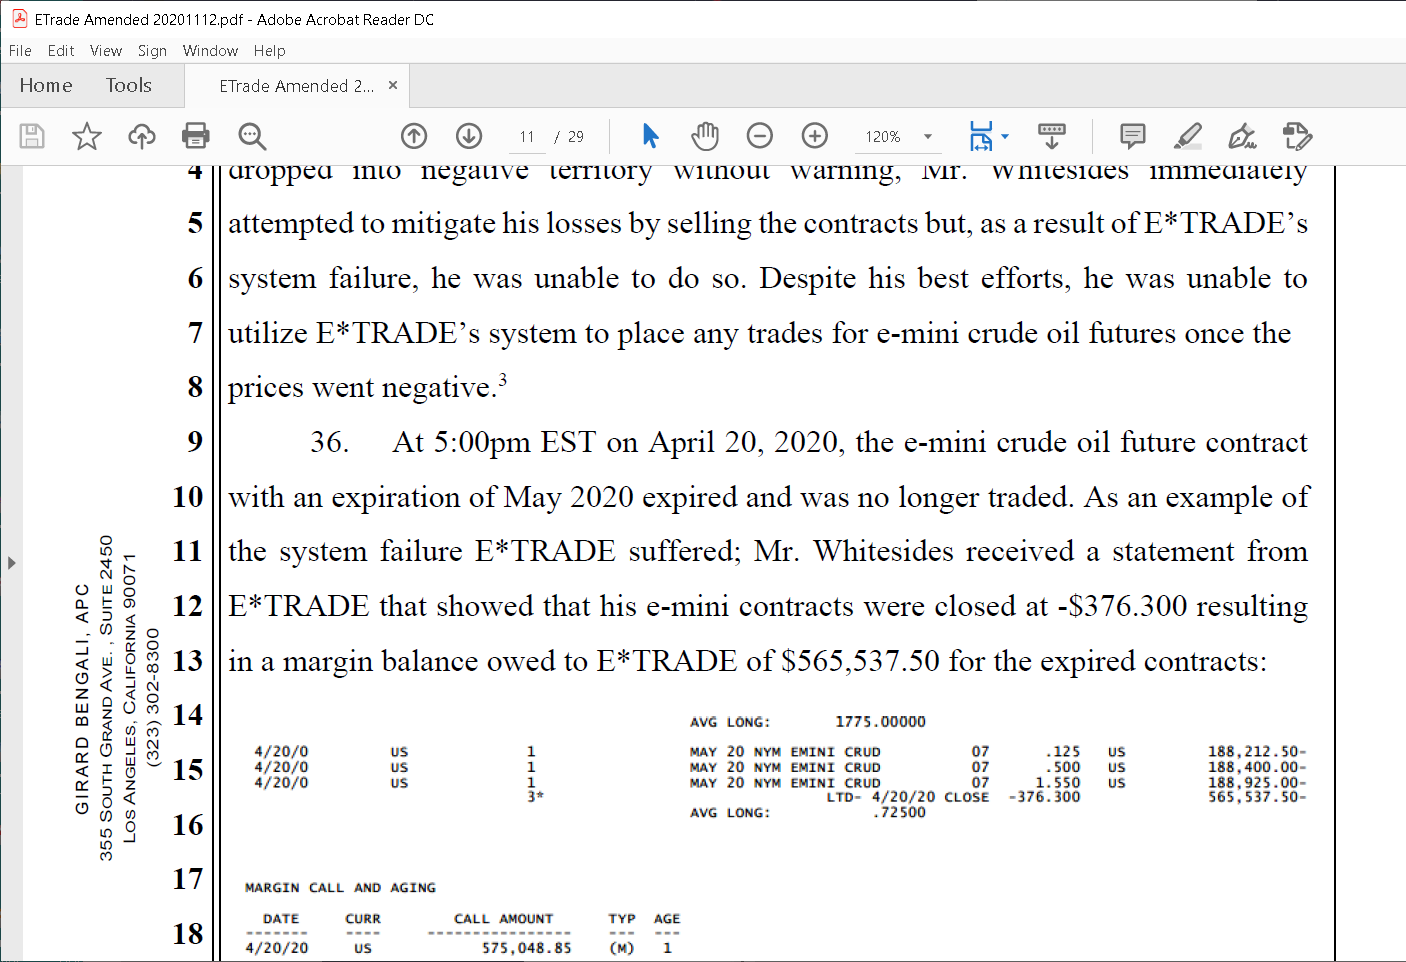
Task: Open the Edit menu
Action: [61, 51]
